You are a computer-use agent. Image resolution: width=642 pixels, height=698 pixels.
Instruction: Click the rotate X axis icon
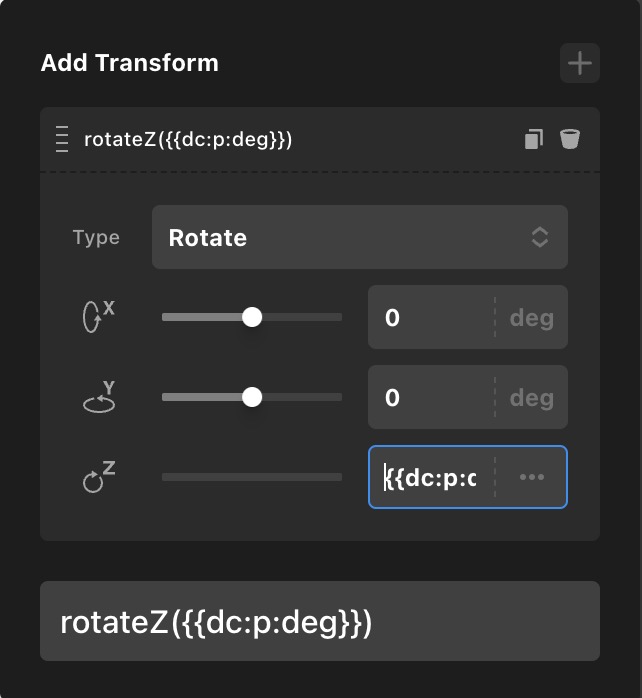tap(97, 317)
